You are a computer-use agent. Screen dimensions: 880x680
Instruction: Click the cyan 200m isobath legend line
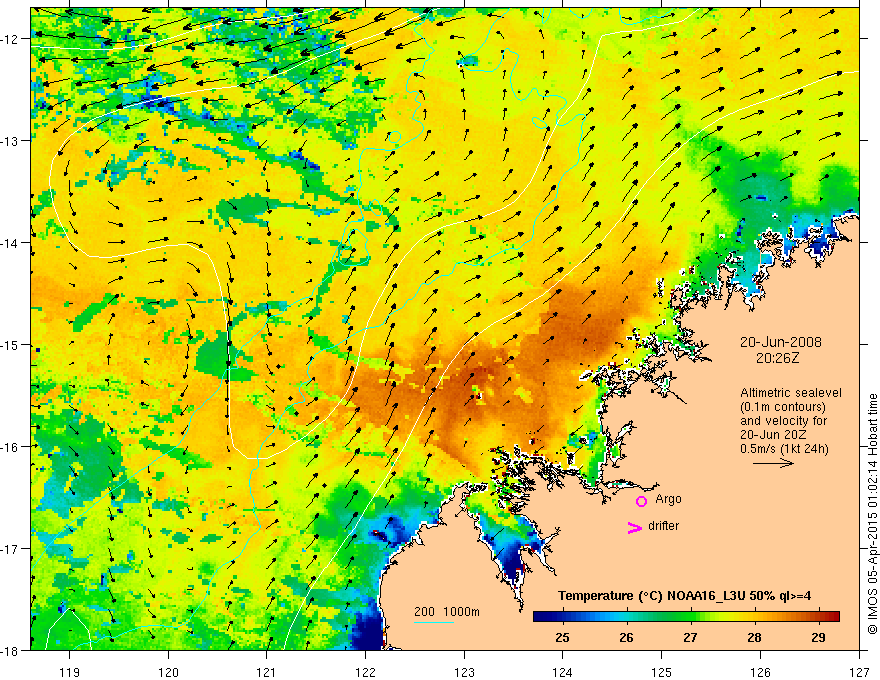(433, 622)
